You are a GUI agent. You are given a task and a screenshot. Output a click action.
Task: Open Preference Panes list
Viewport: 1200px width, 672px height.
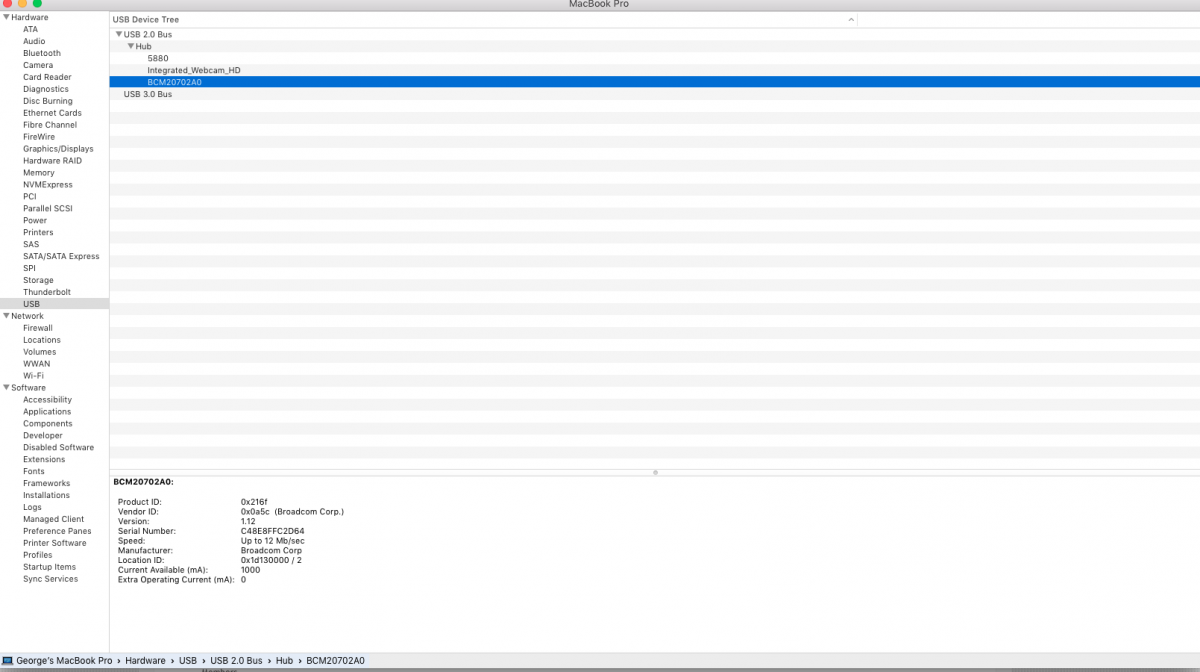click(x=57, y=532)
